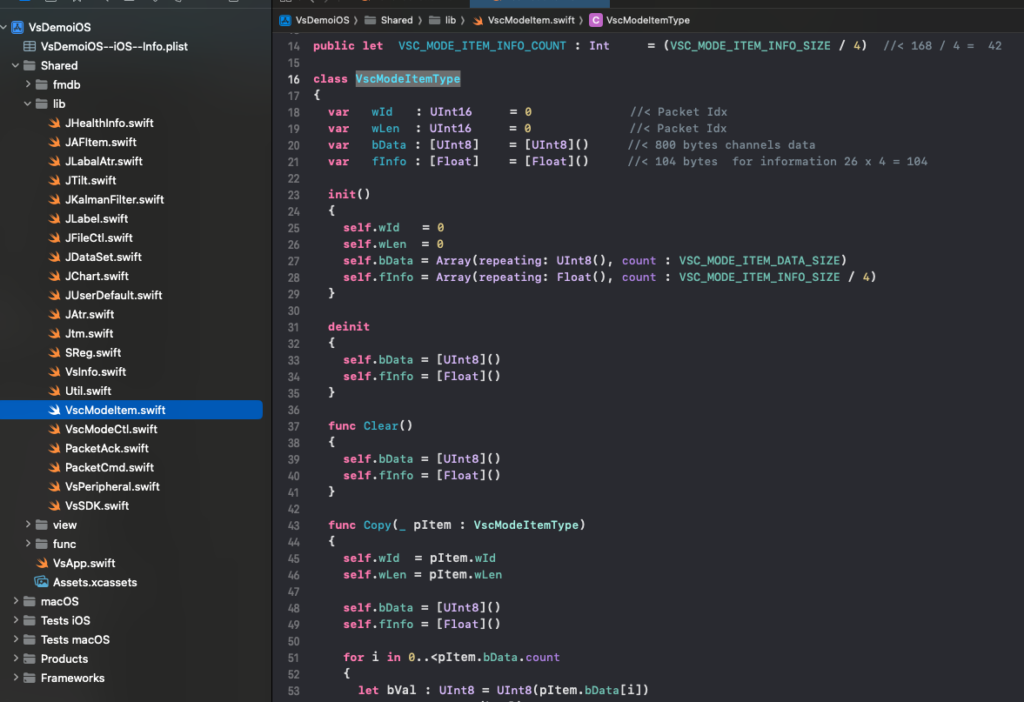Screen dimensions: 1024x702
Task: Open the lib breadcrumb in jump bar
Action: 451,20
